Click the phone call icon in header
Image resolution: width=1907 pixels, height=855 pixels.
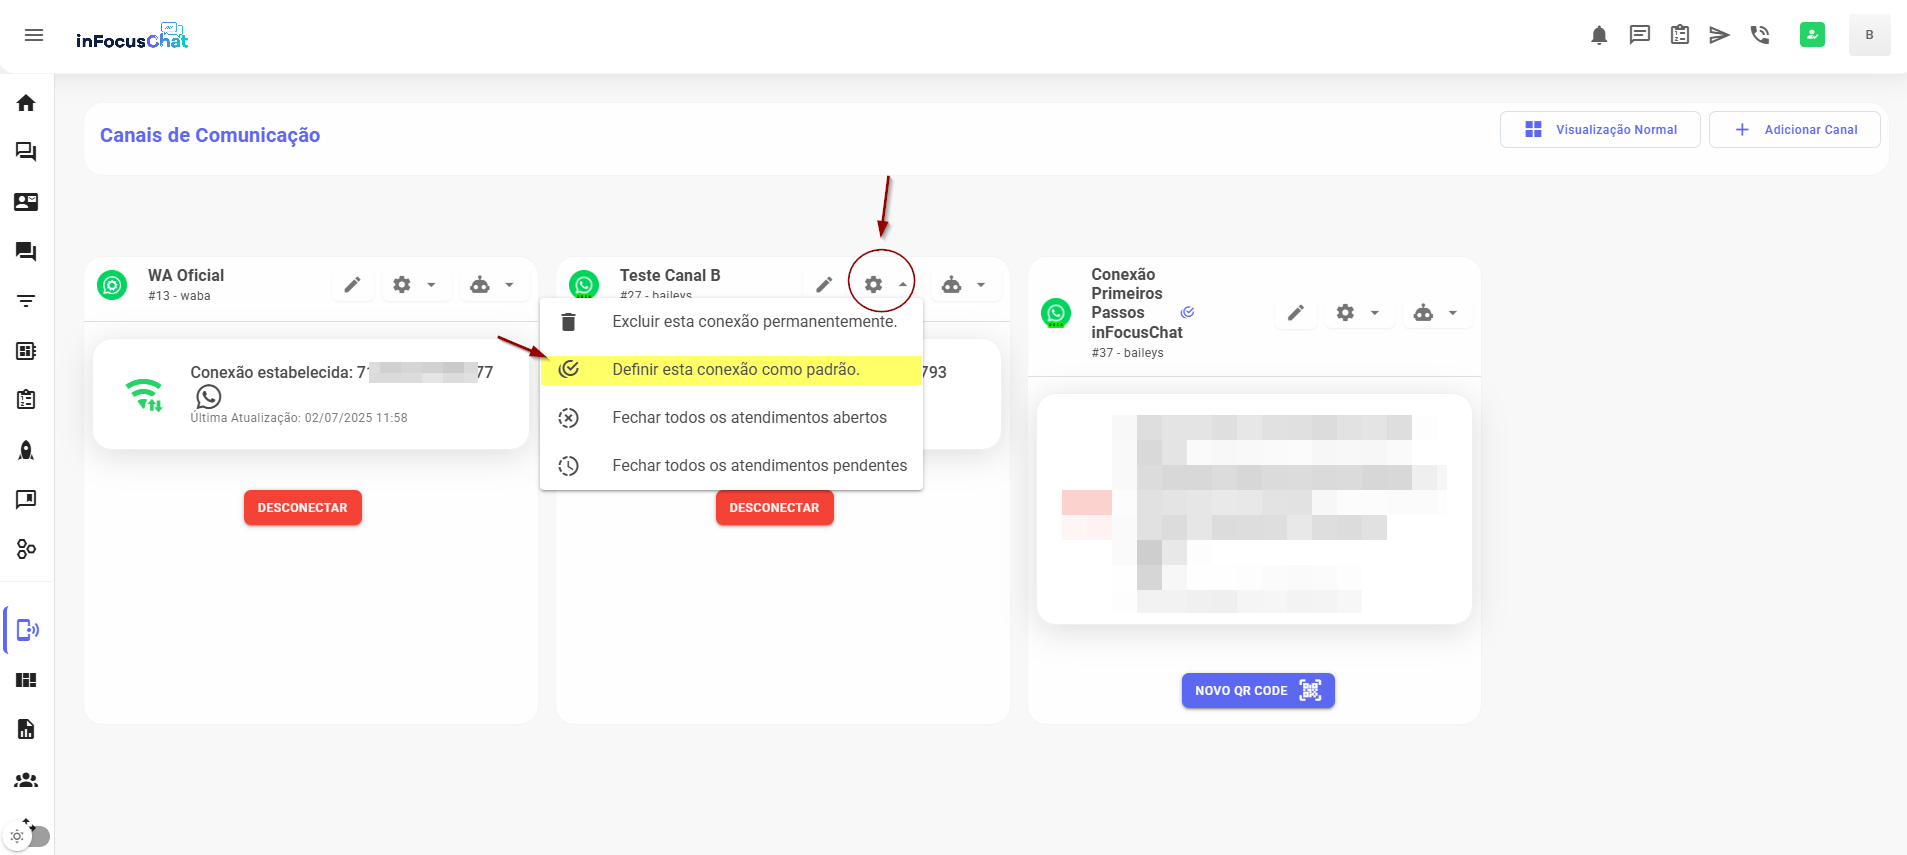click(x=1760, y=36)
